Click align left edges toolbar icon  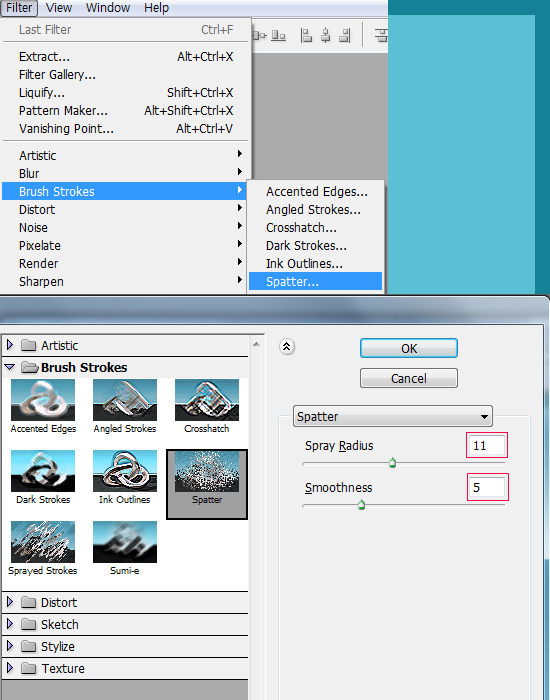[x=306, y=35]
